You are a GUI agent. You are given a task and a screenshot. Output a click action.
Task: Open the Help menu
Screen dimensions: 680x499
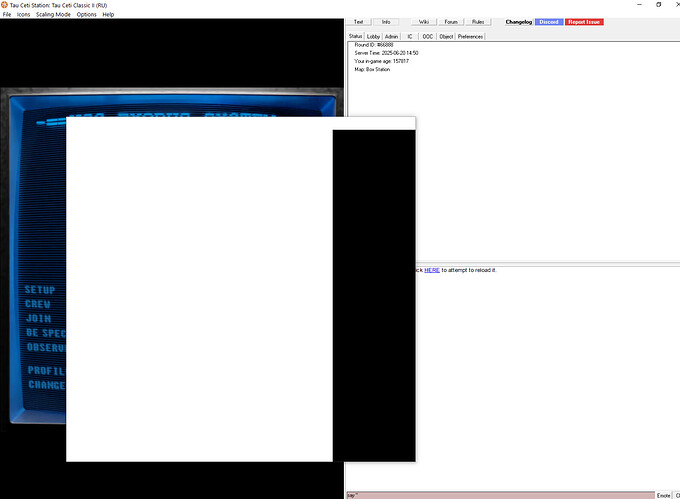(x=108, y=15)
